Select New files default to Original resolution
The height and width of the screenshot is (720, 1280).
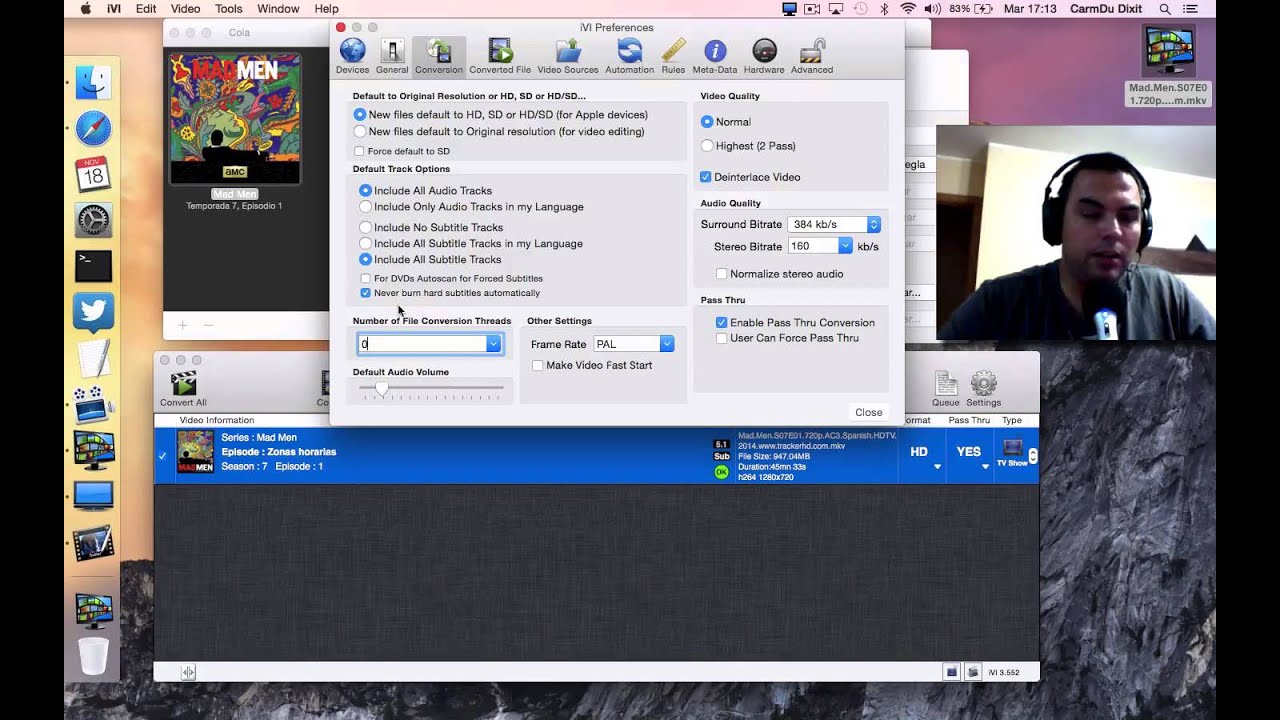[360, 131]
